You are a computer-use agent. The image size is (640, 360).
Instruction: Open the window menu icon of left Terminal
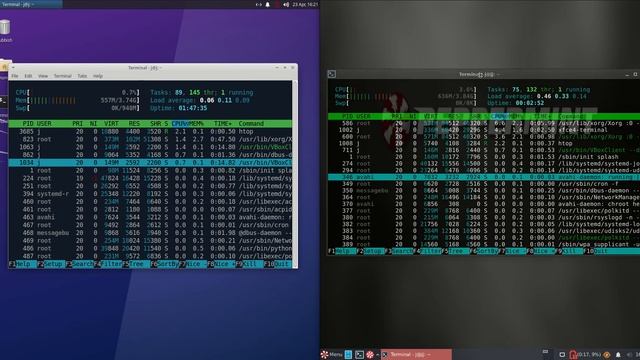coord(13,68)
